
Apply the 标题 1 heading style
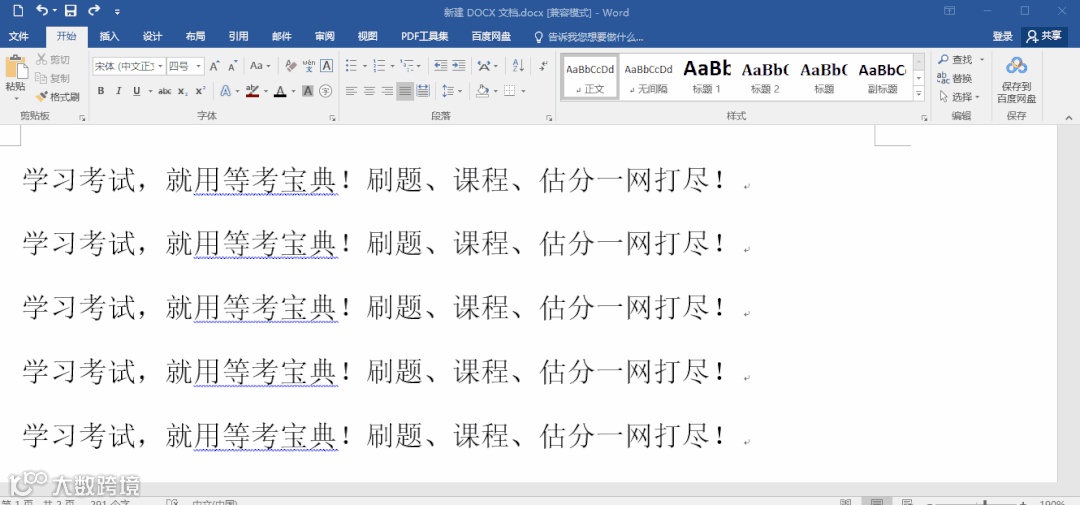[x=707, y=76]
